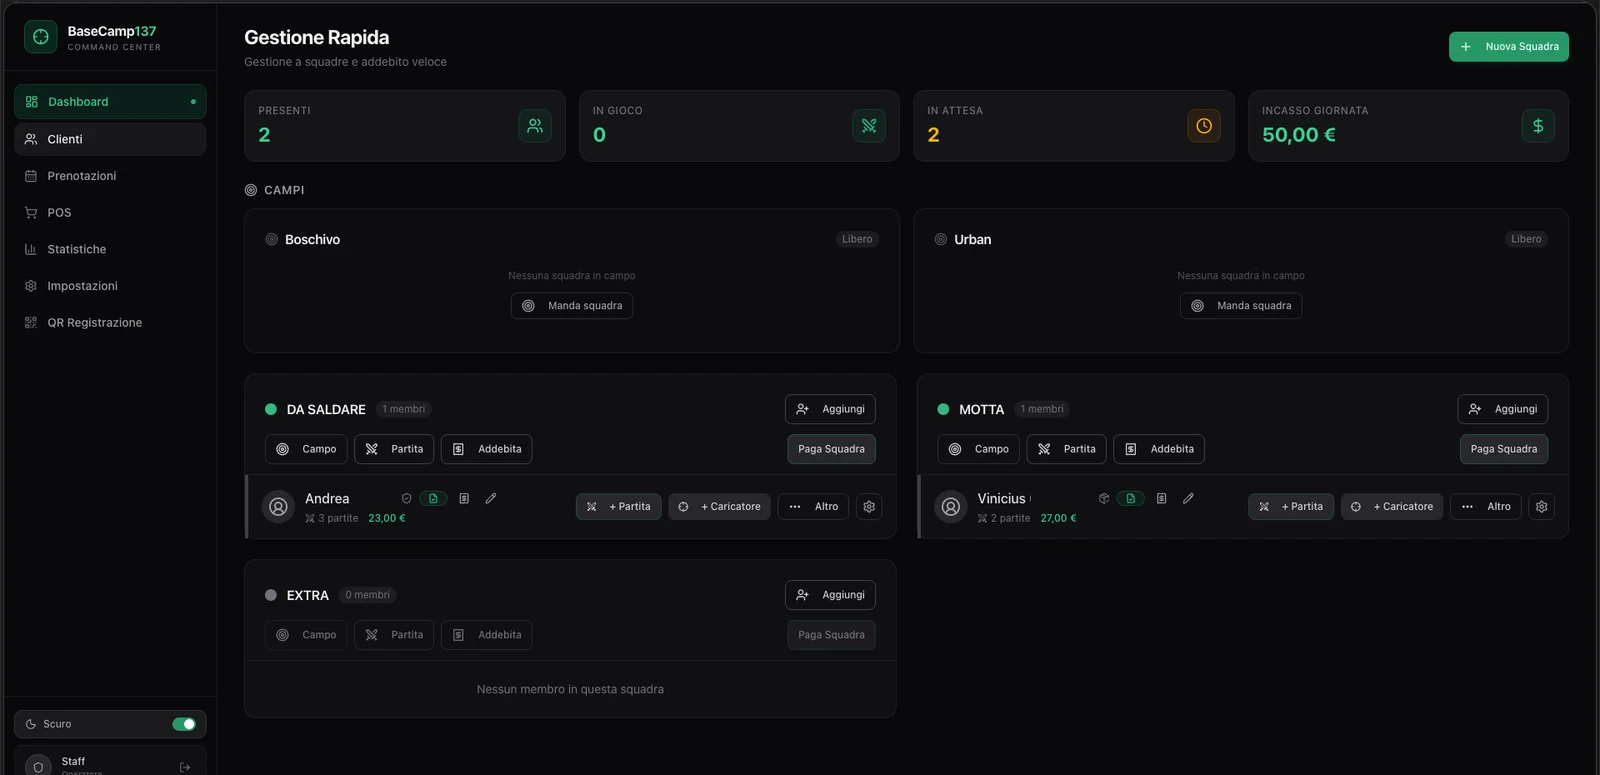Click the shield icon next to Andrea
The height and width of the screenshot is (775, 1600).
point(406,498)
